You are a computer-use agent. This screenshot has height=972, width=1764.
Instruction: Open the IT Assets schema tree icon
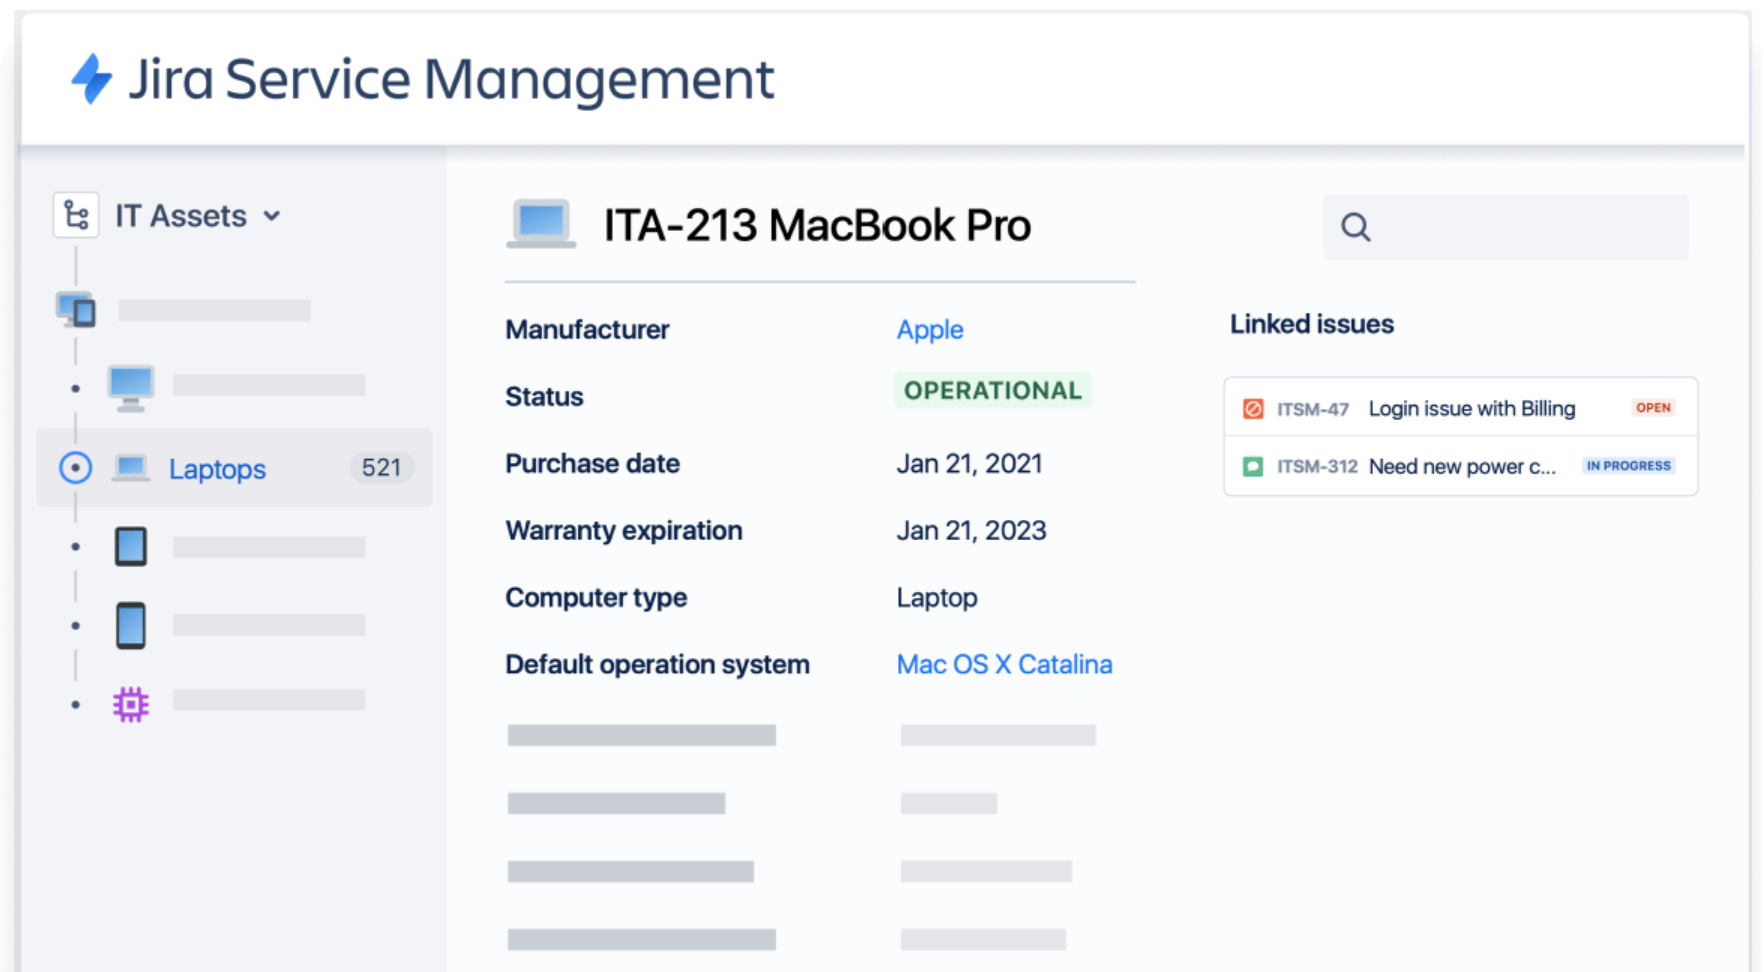[76, 215]
